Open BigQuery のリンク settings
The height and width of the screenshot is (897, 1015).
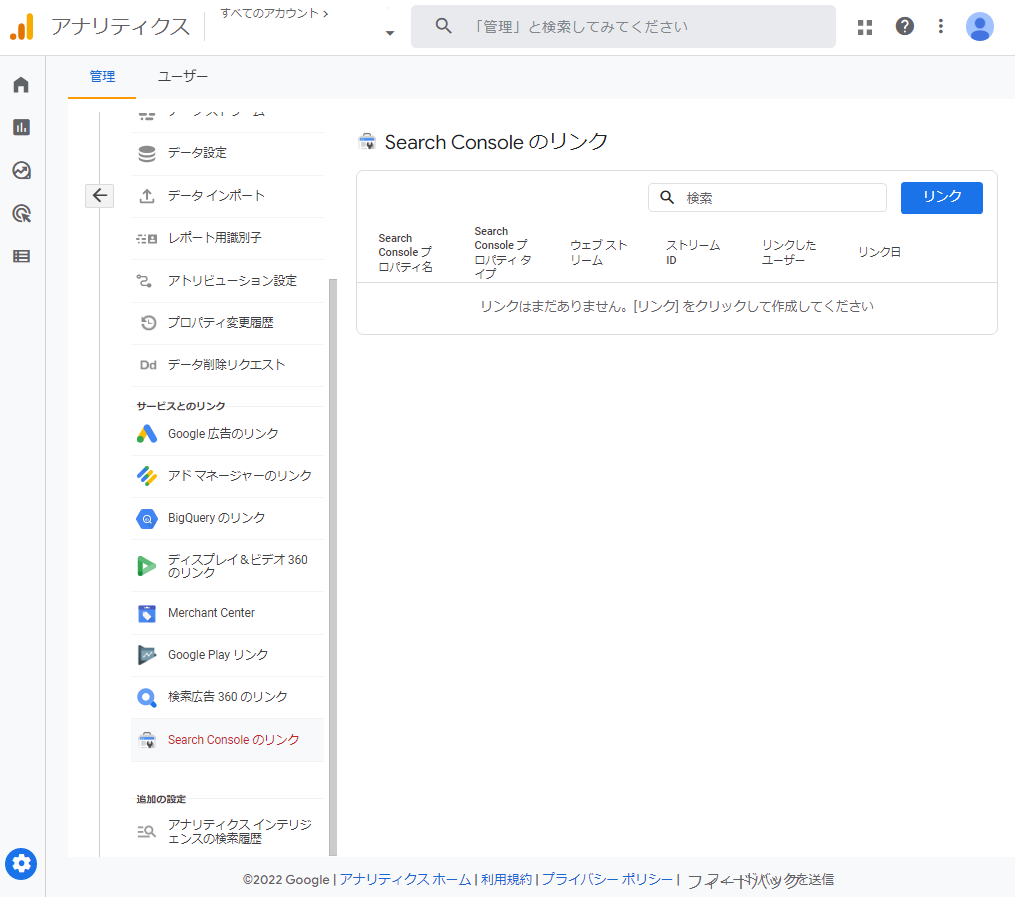[216, 518]
